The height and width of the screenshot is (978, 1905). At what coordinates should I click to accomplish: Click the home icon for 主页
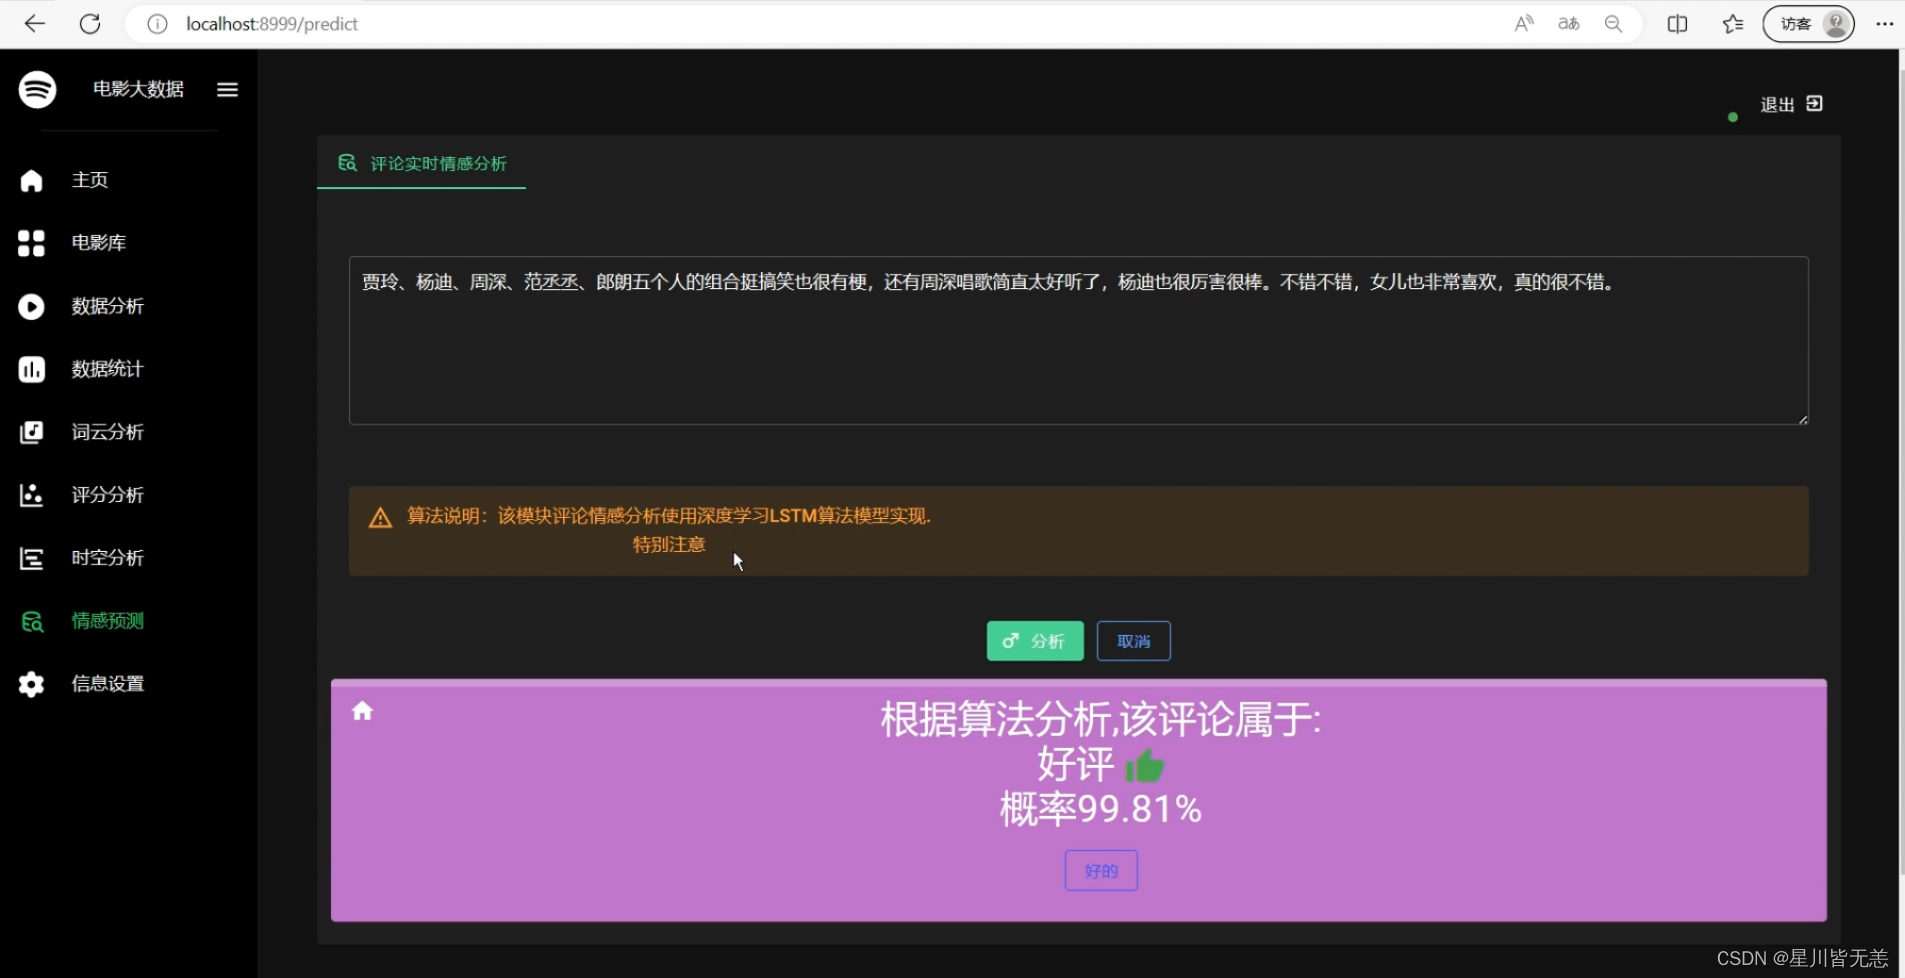coord(31,180)
